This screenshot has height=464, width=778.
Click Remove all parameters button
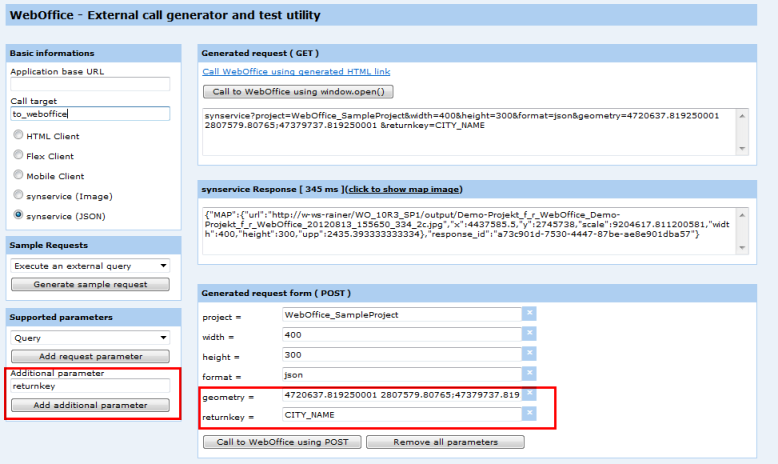tap(445, 442)
